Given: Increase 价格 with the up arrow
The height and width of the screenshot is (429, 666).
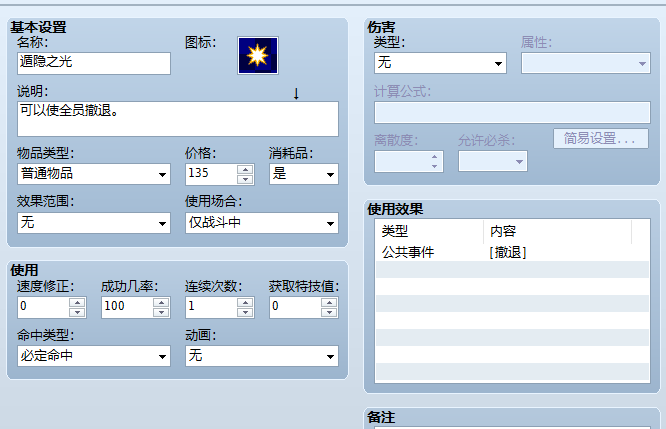Looking at the screenshot, I should 245,169.
